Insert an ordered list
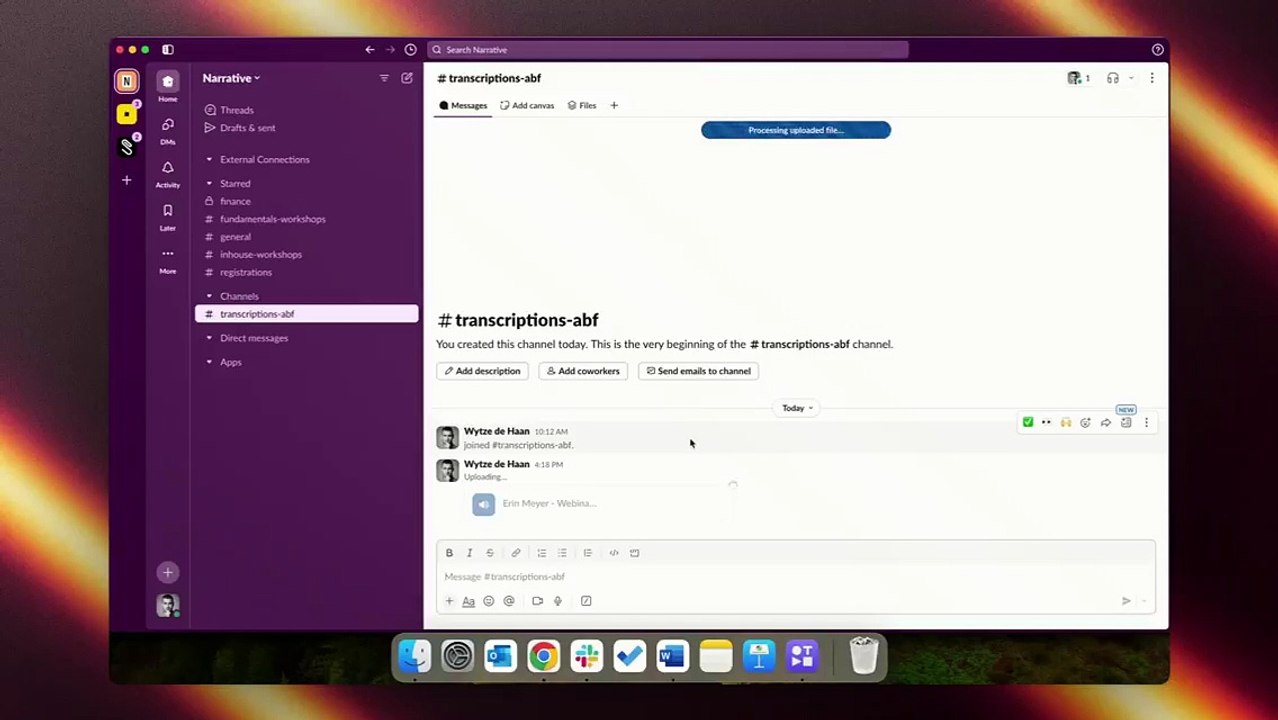Screen dimensions: 1278x720 tap(541, 553)
